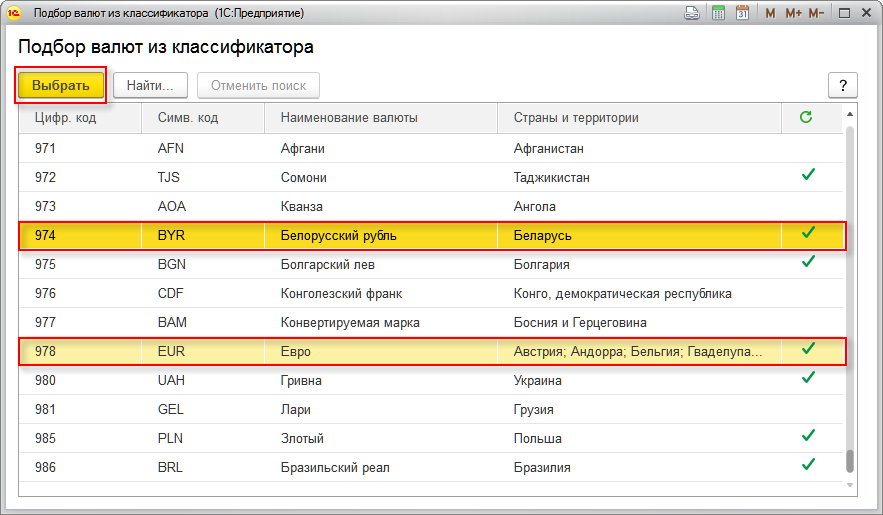Open the calculator tool
Viewport: 883px width, 515px height.
point(718,13)
